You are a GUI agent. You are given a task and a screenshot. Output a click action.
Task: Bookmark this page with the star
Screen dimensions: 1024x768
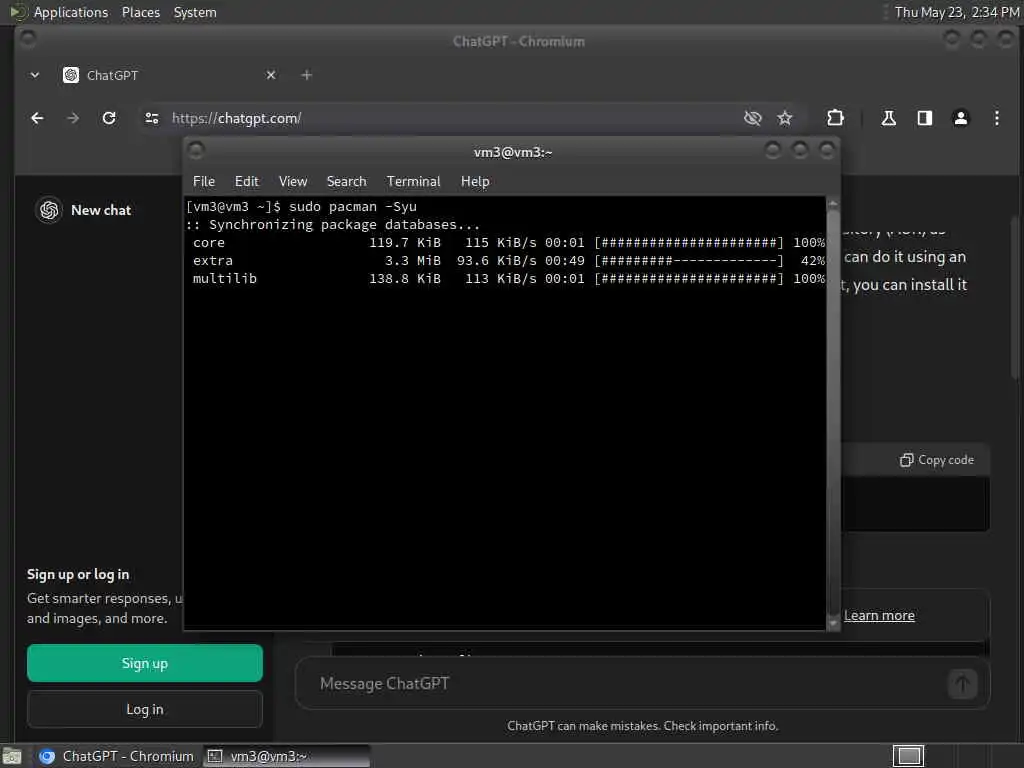pos(784,118)
